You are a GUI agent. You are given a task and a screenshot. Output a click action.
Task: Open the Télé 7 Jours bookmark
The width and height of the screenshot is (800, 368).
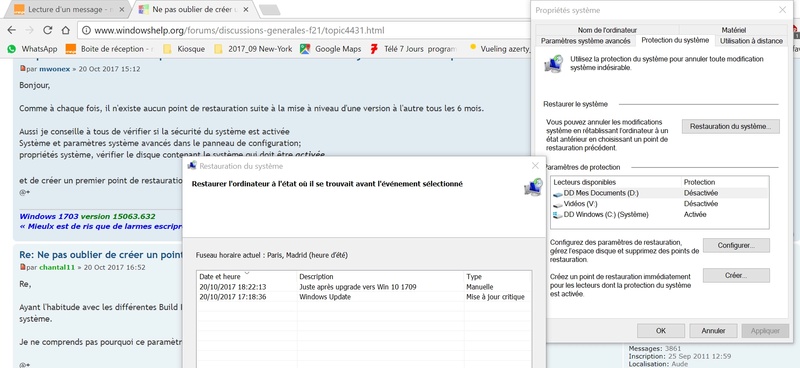click(413, 49)
